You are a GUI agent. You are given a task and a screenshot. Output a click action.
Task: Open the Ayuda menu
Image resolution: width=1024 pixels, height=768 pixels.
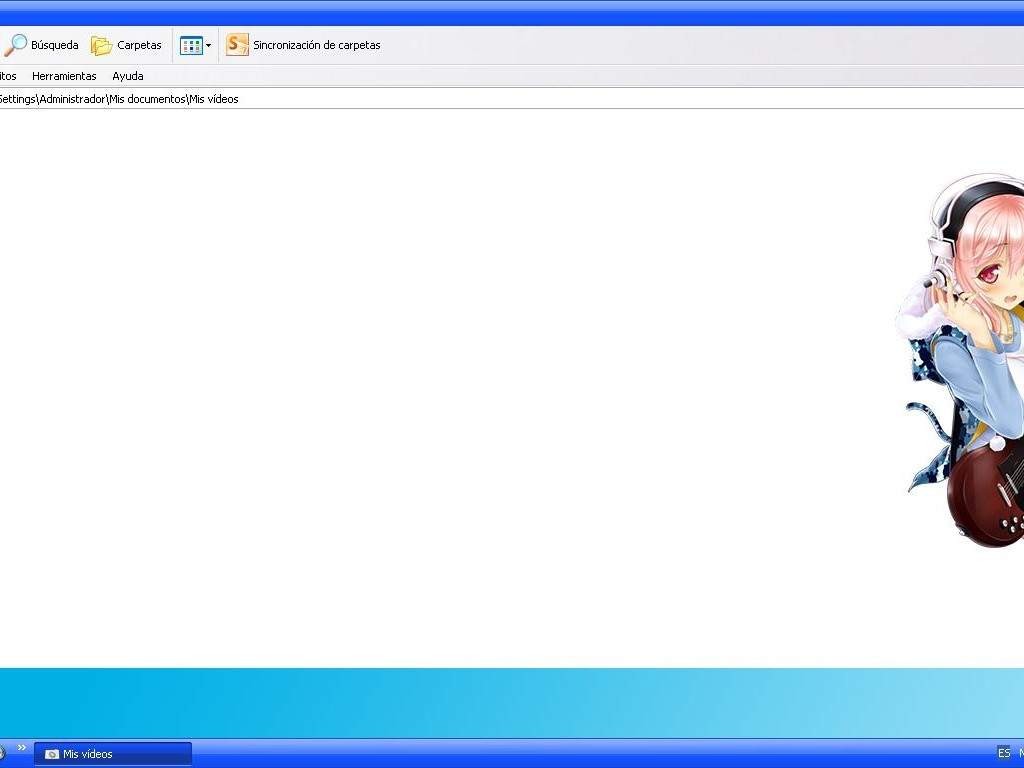click(x=128, y=76)
